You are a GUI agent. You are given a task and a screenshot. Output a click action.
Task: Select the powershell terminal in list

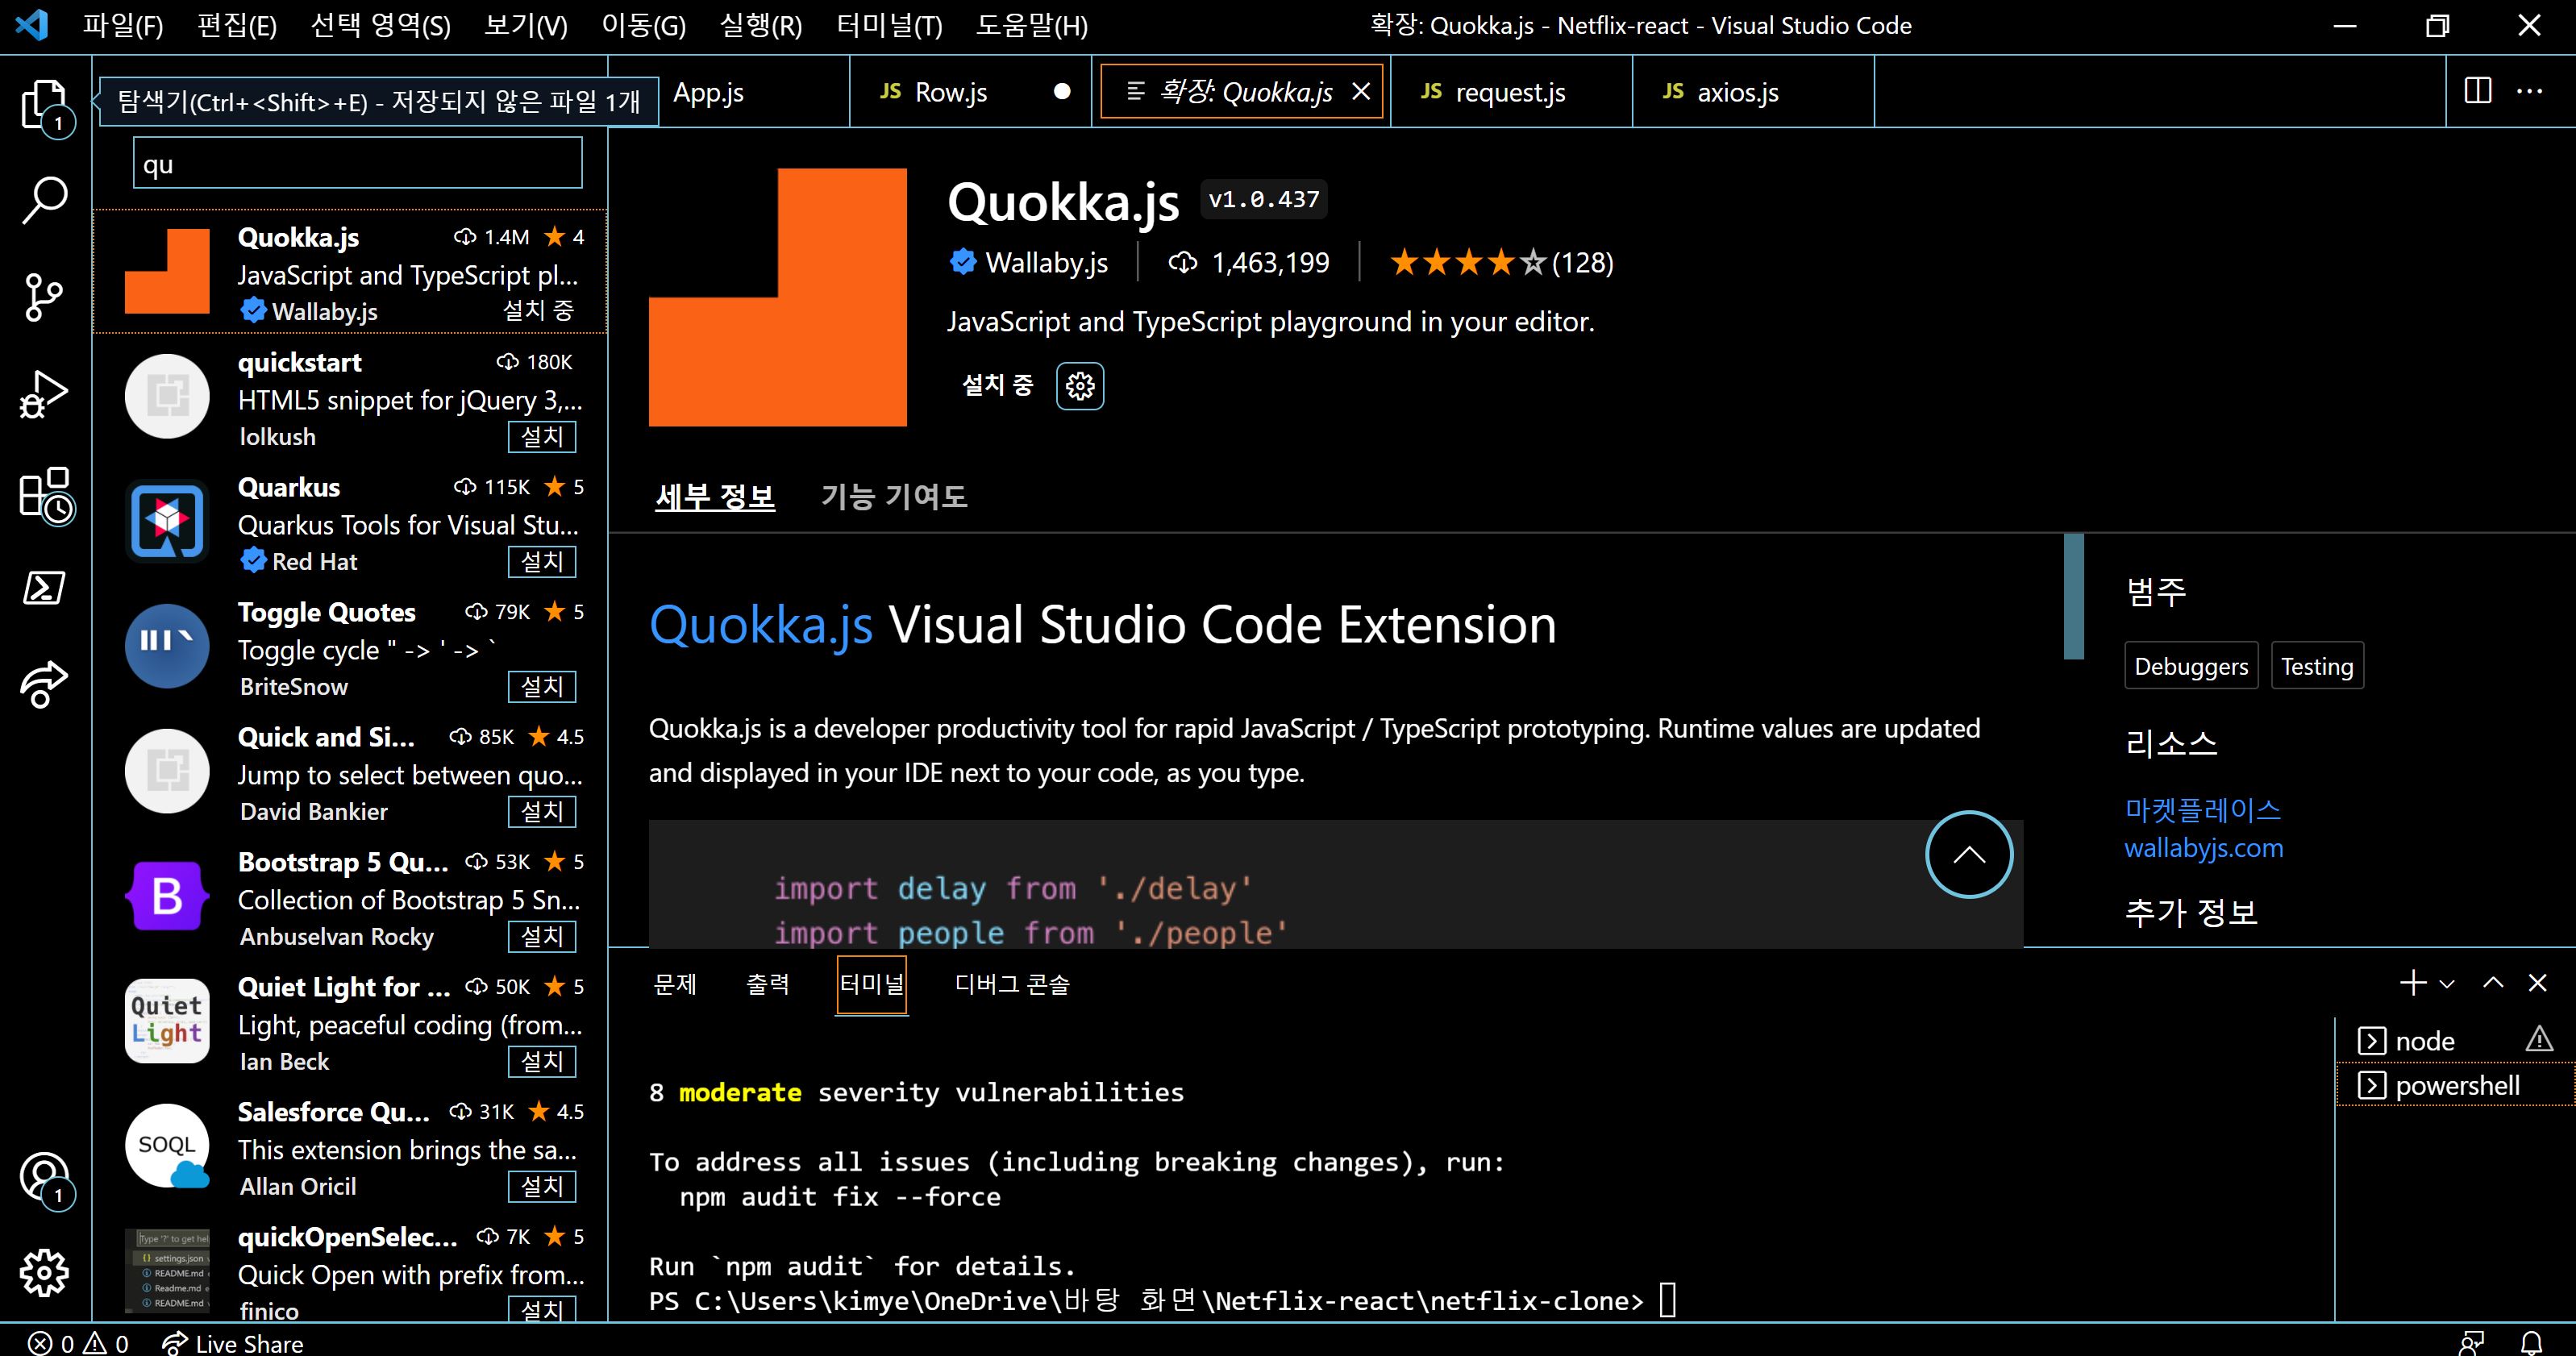pos(2456,1086)
